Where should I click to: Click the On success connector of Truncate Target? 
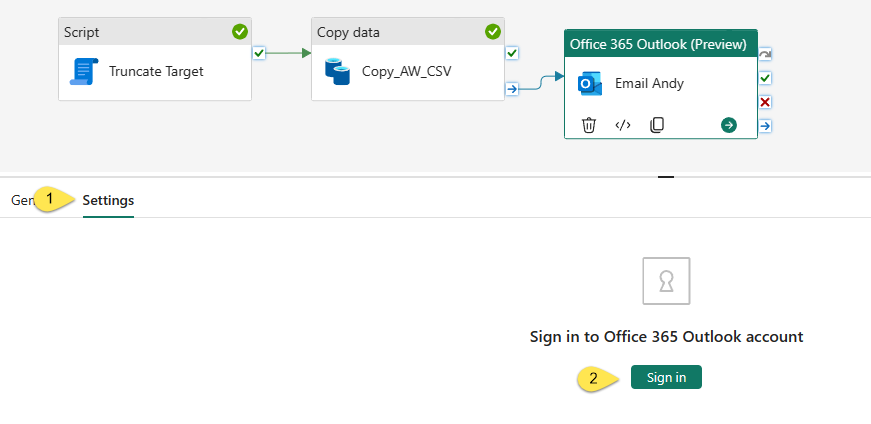259,53
